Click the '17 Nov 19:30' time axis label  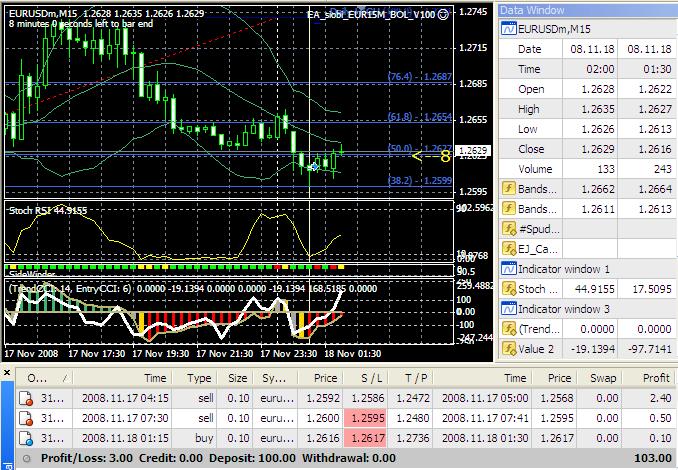(x=160, y=354)
